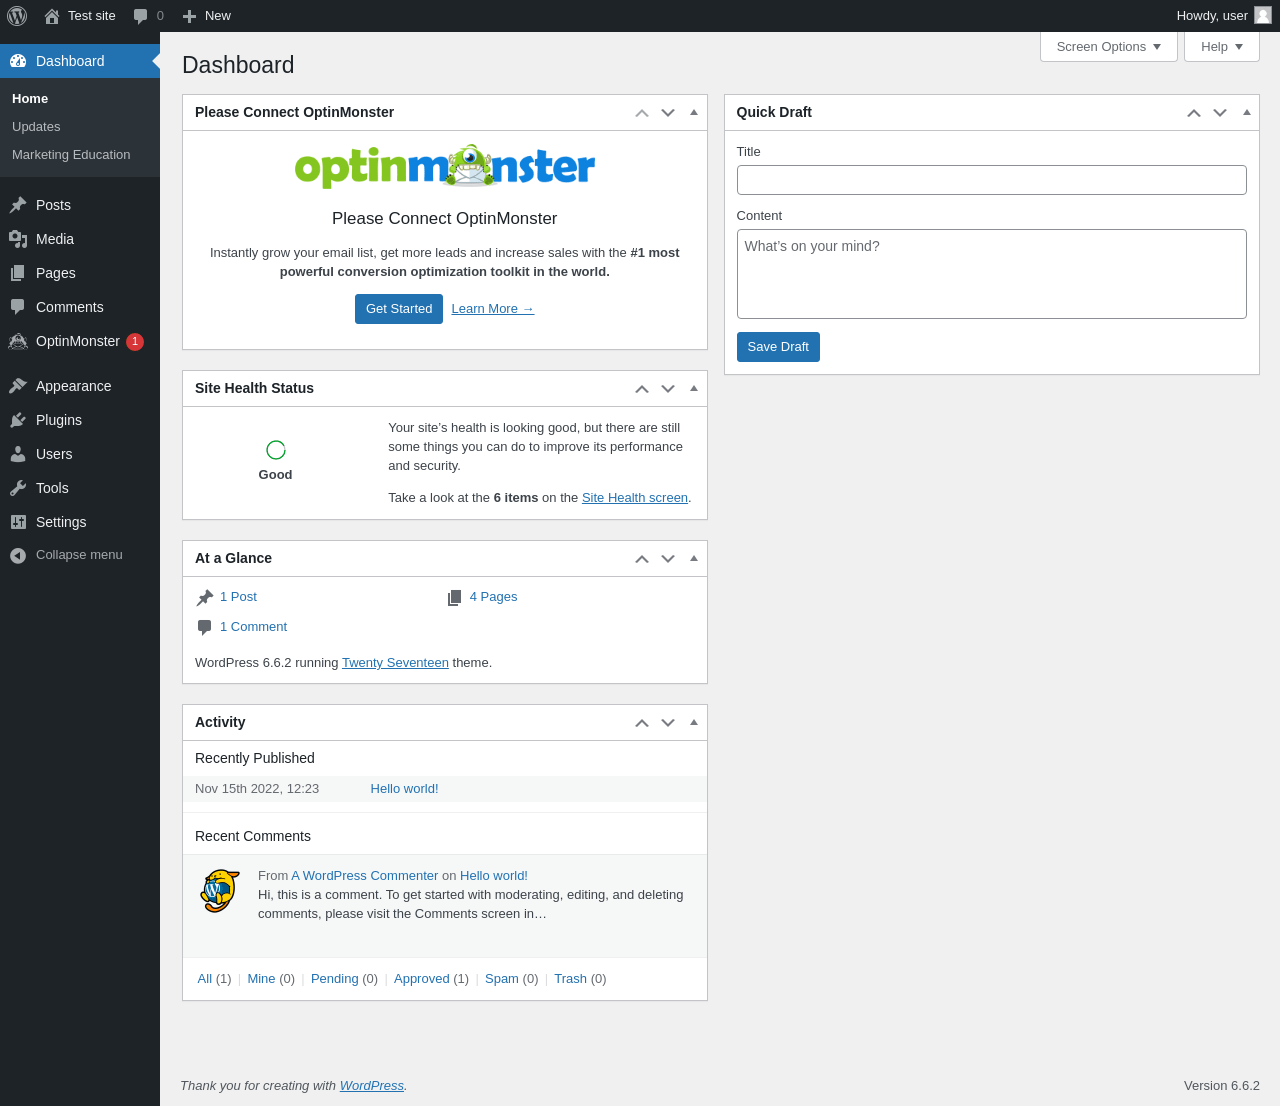1280x1106 pixels.
Task: Open the 1 Comment link
Action: [253, 627]
